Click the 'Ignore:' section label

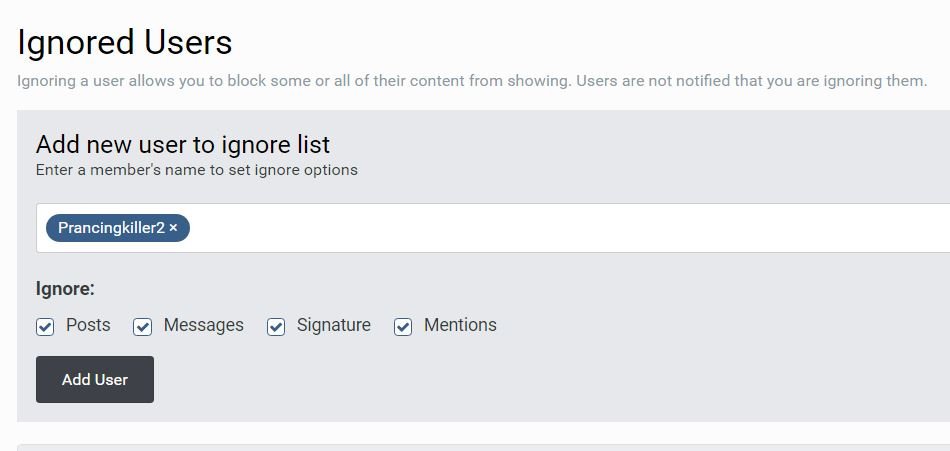click(x=65, y=289)
